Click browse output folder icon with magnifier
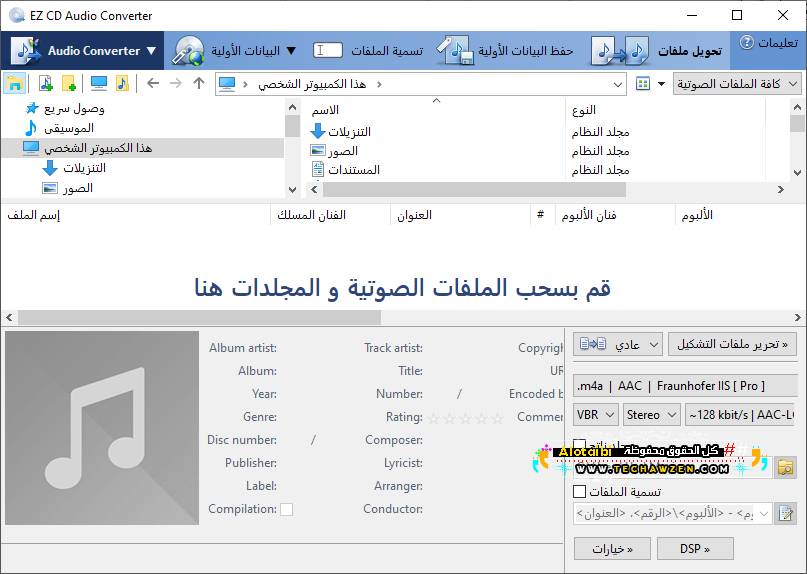This screenshot has height=574, width=807. tap(785, 467)
